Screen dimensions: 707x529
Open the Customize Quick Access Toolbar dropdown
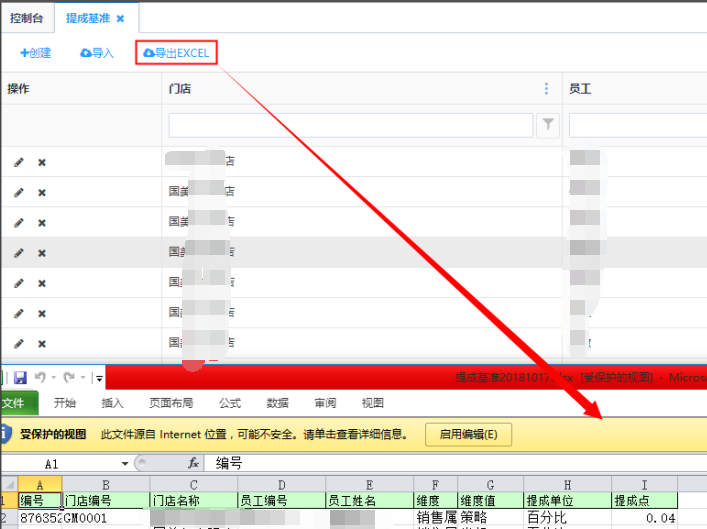100,379
